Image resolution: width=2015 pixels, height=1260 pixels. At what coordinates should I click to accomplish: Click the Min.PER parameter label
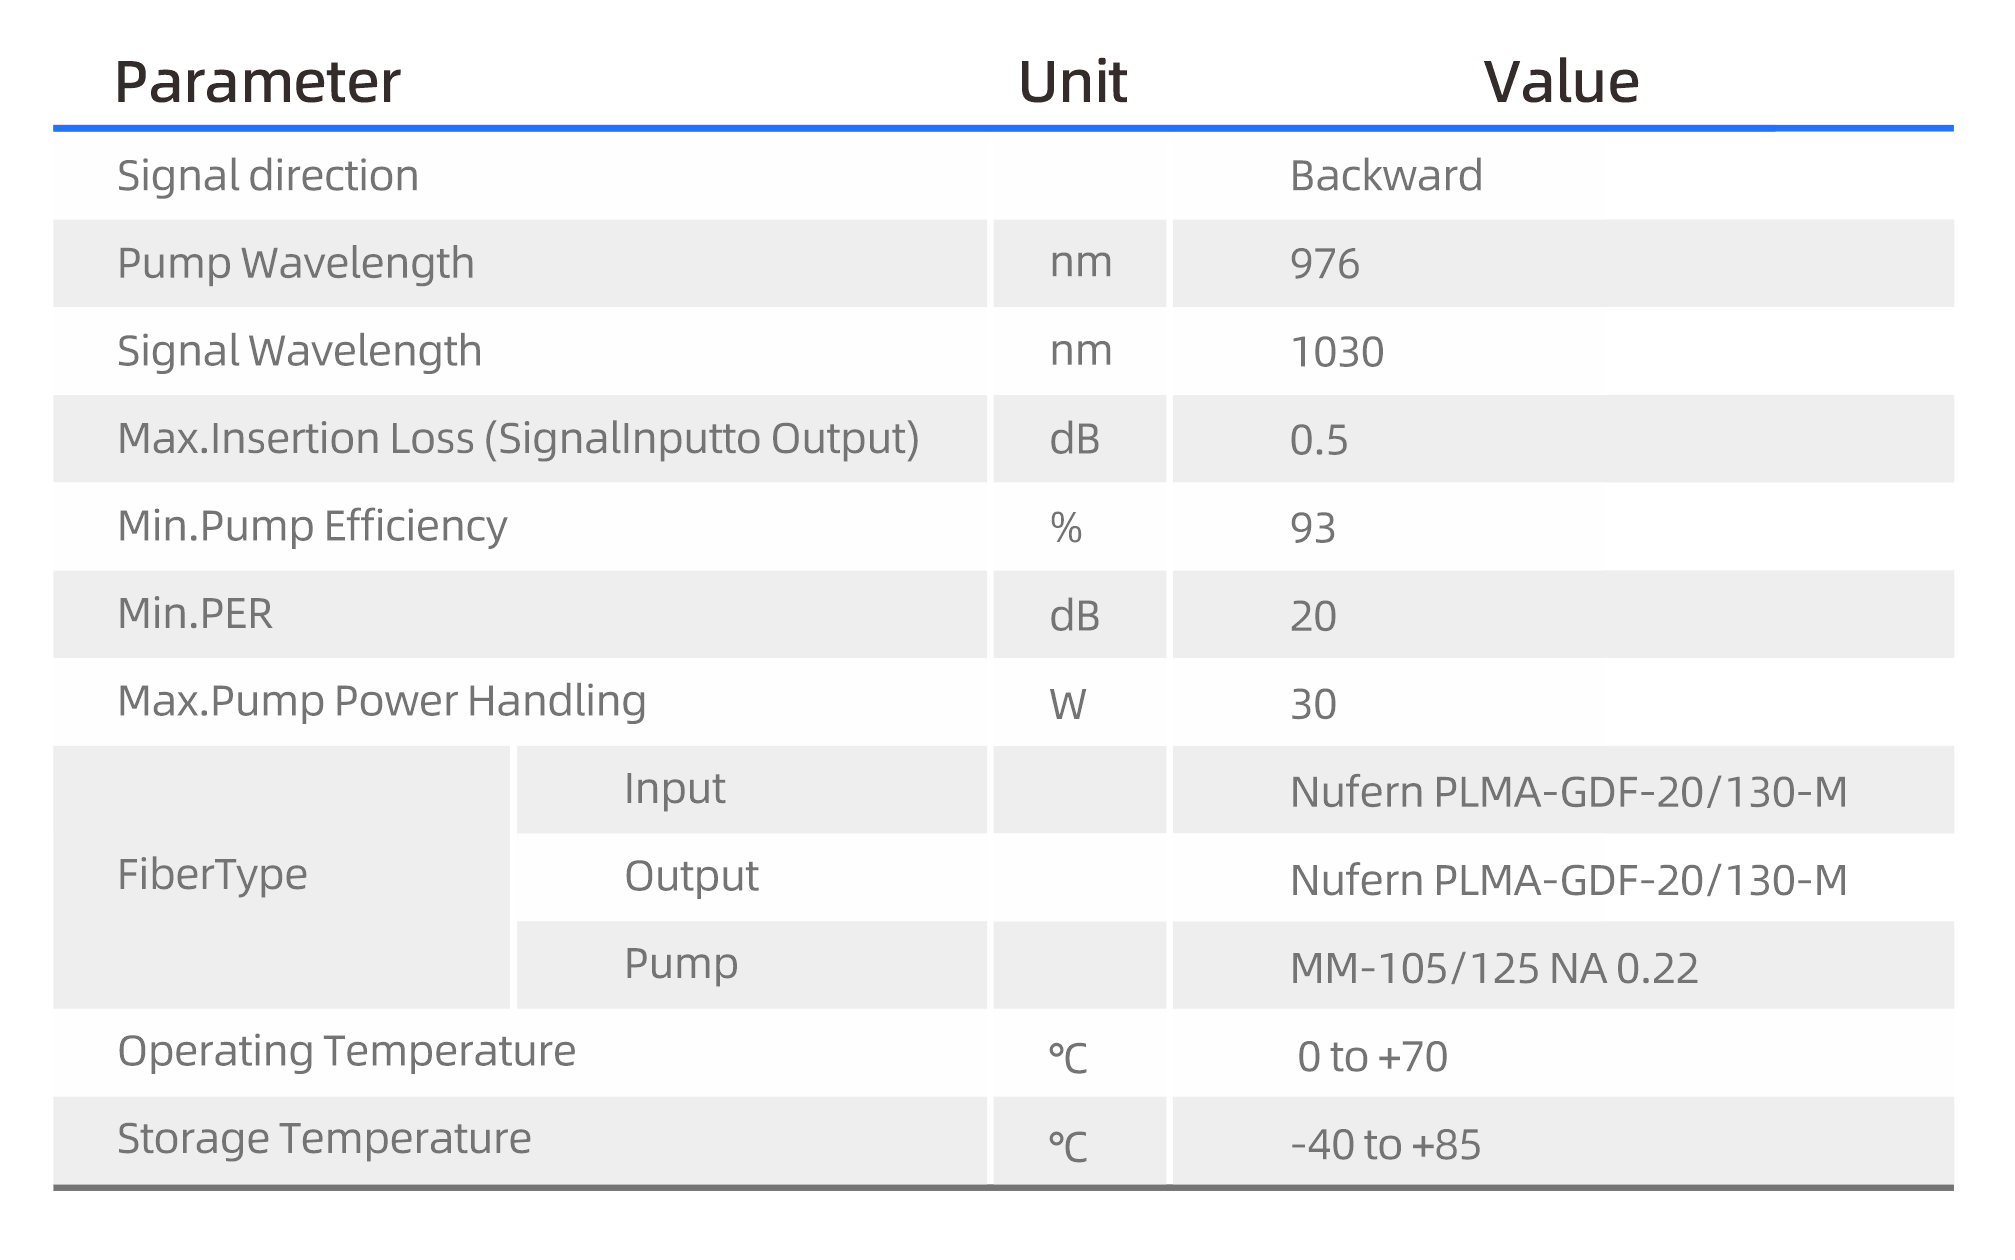tap(195, 614)
